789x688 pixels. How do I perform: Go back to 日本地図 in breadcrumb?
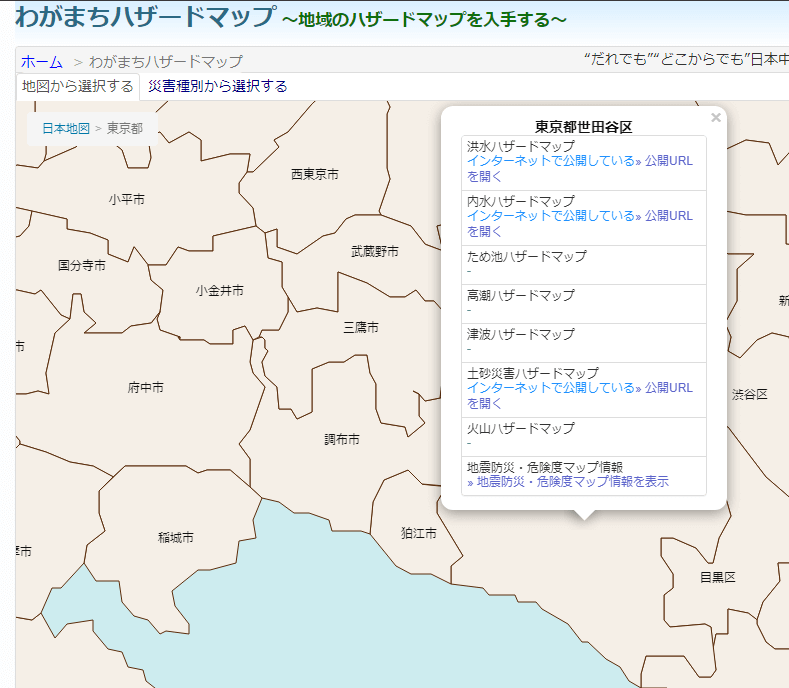click(65, 128)
